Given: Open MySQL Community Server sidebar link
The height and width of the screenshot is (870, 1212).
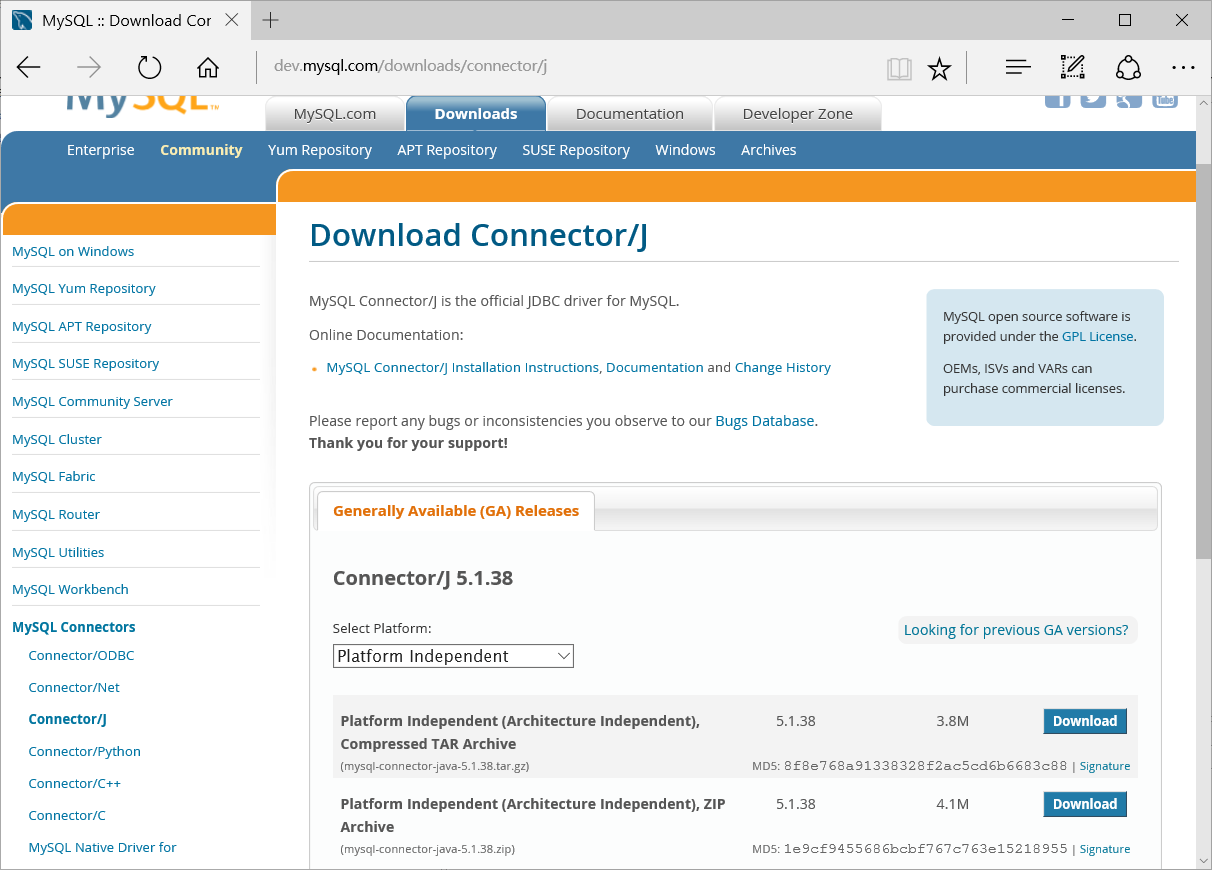Looking at the screenshot, I should click(x=92, y=401).
